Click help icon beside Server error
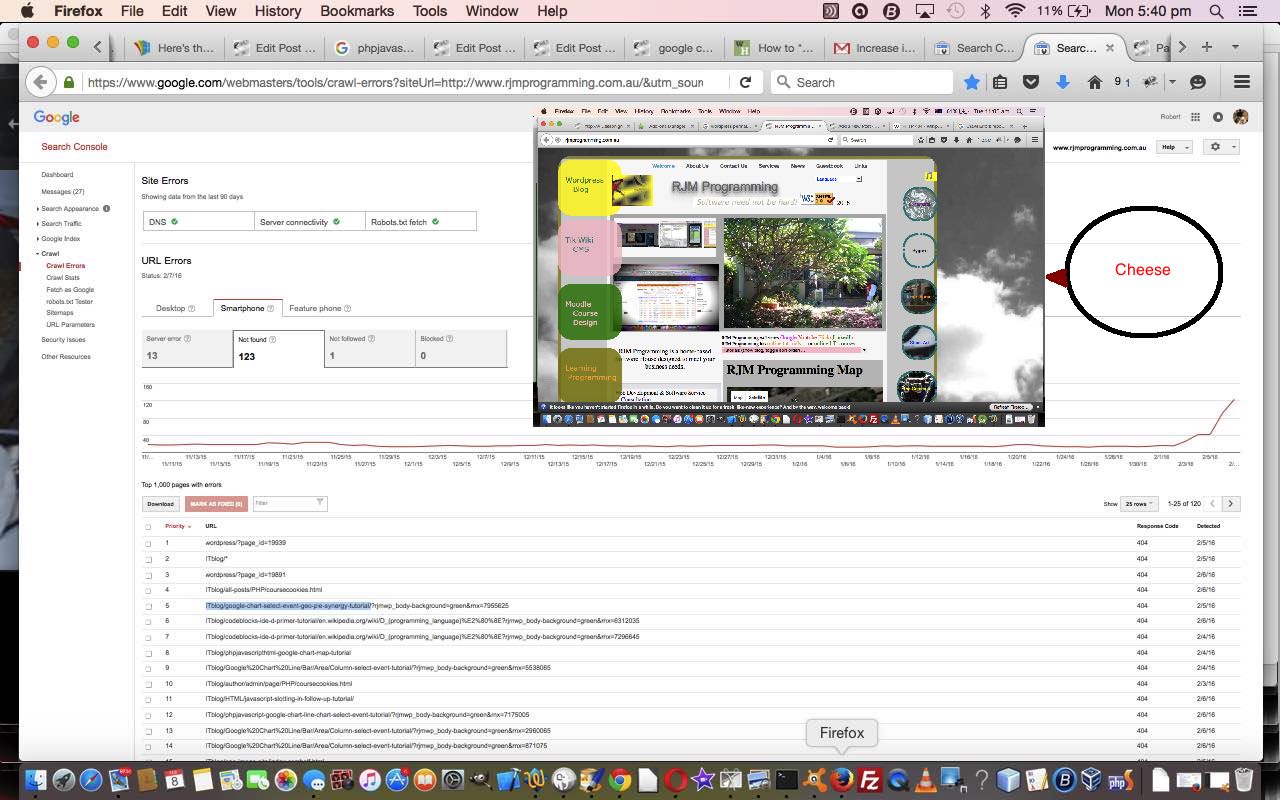This screenshot has height=800, width=1280. pyautogui.click(x=187, y=339)
